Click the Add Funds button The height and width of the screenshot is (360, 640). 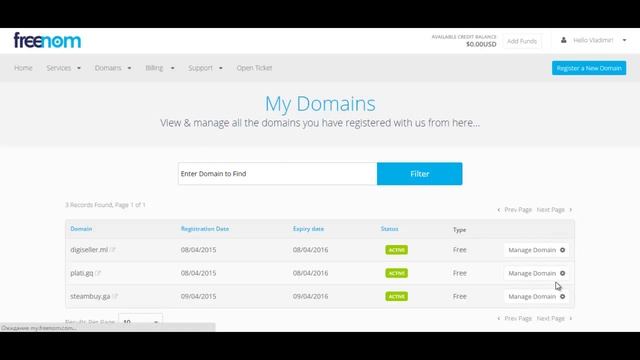coord(522,41)
